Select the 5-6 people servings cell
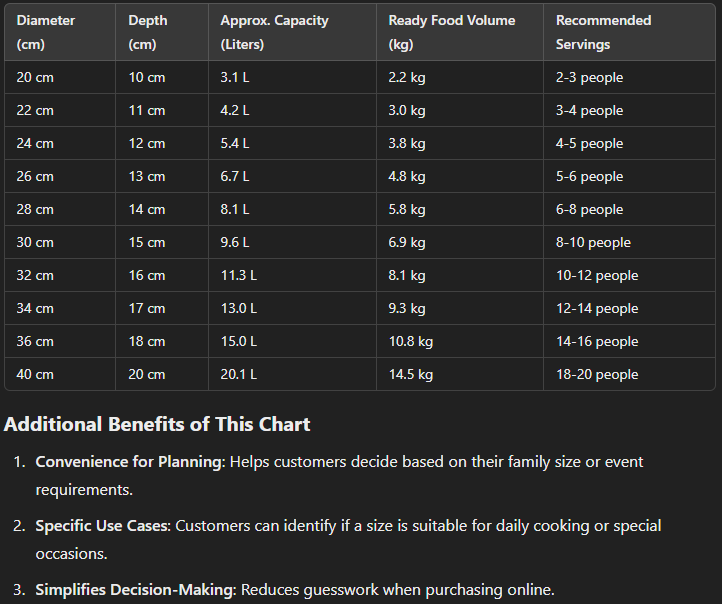The image size is (722, 604). [629, 176]
